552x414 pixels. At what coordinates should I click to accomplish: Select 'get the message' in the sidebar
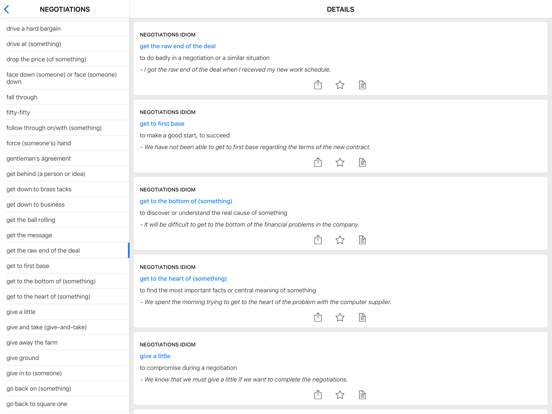65,235
